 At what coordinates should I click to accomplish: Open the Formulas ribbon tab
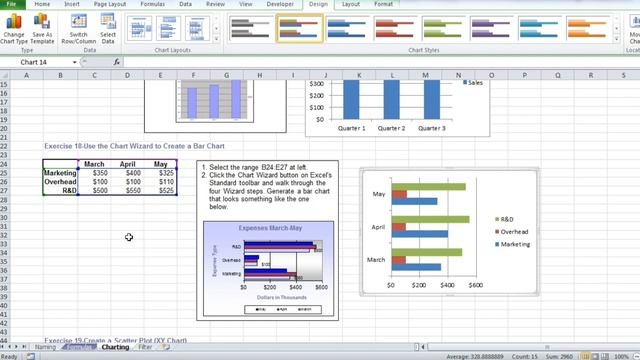pos(152,4)
